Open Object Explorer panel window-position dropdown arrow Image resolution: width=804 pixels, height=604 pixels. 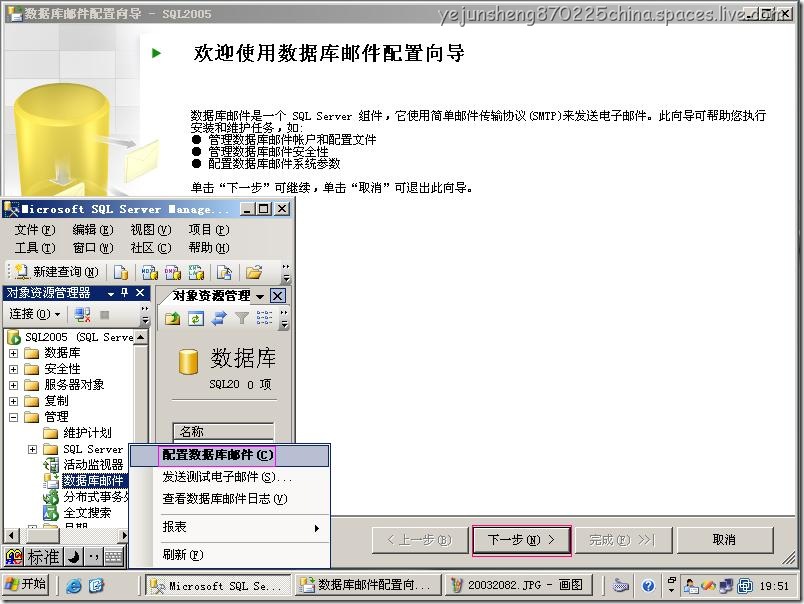(x=111, y=293)
